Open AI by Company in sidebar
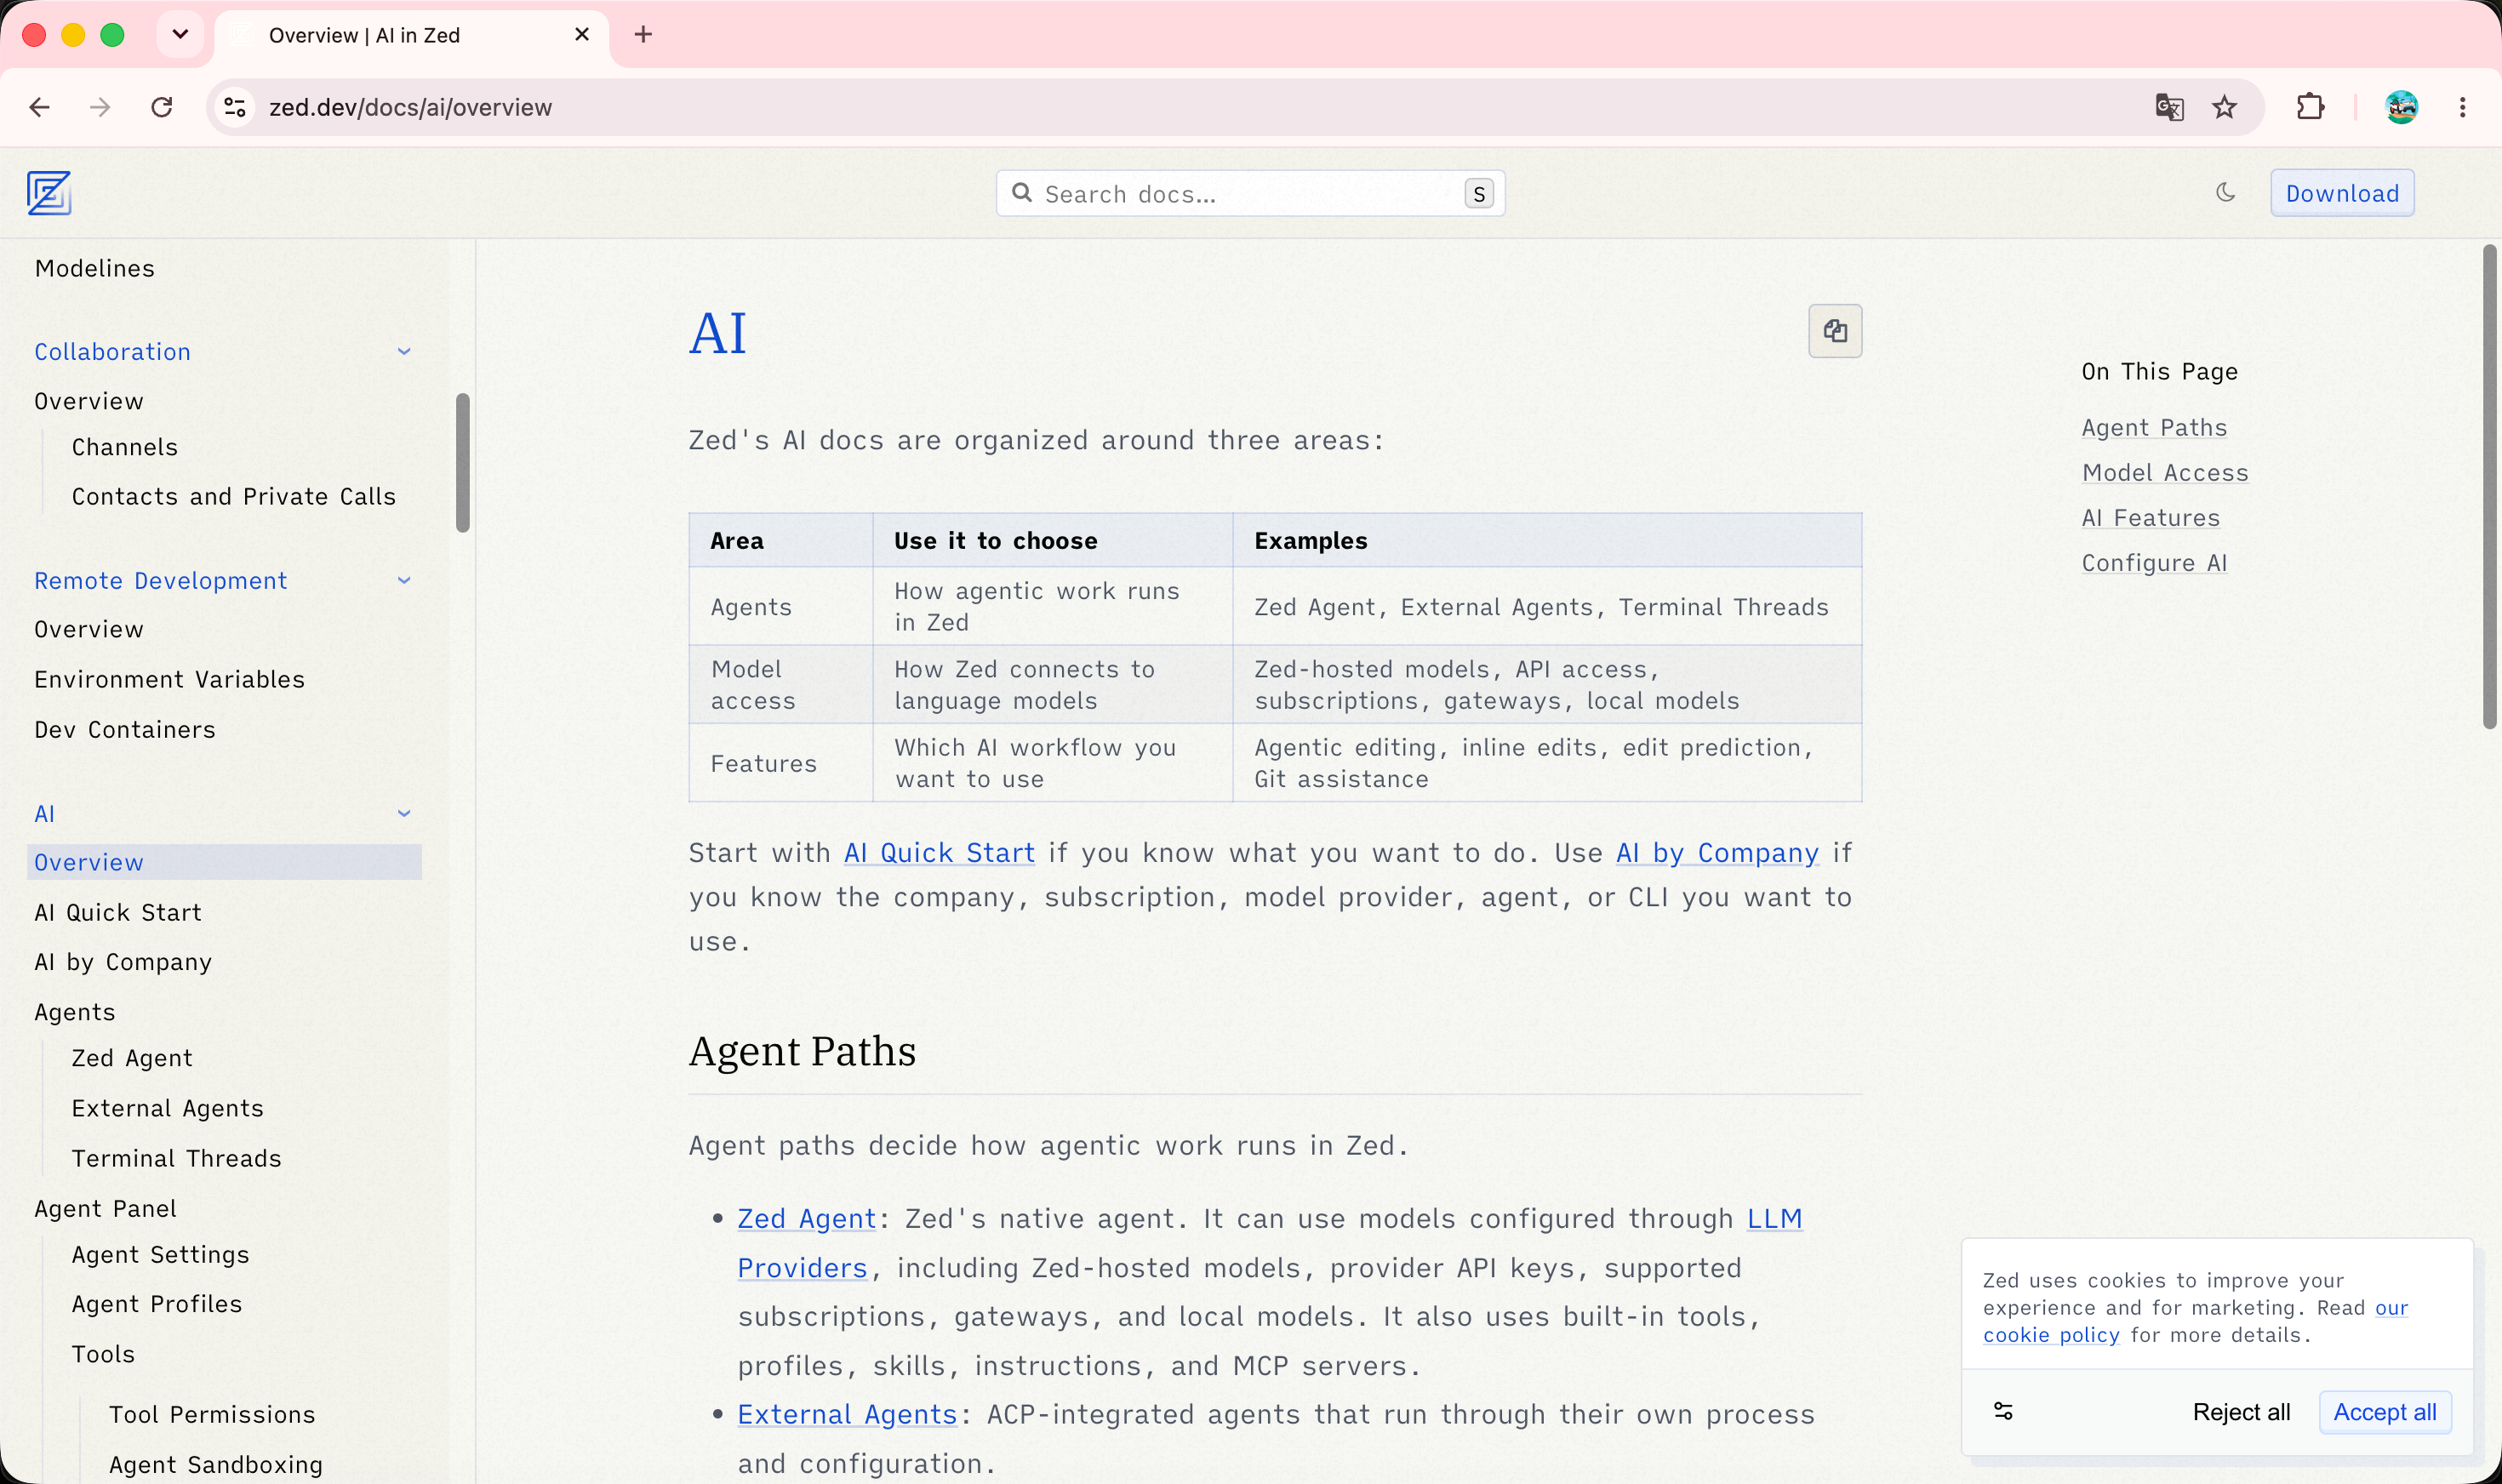2502x1484 pixels. [x=123, y=962]
